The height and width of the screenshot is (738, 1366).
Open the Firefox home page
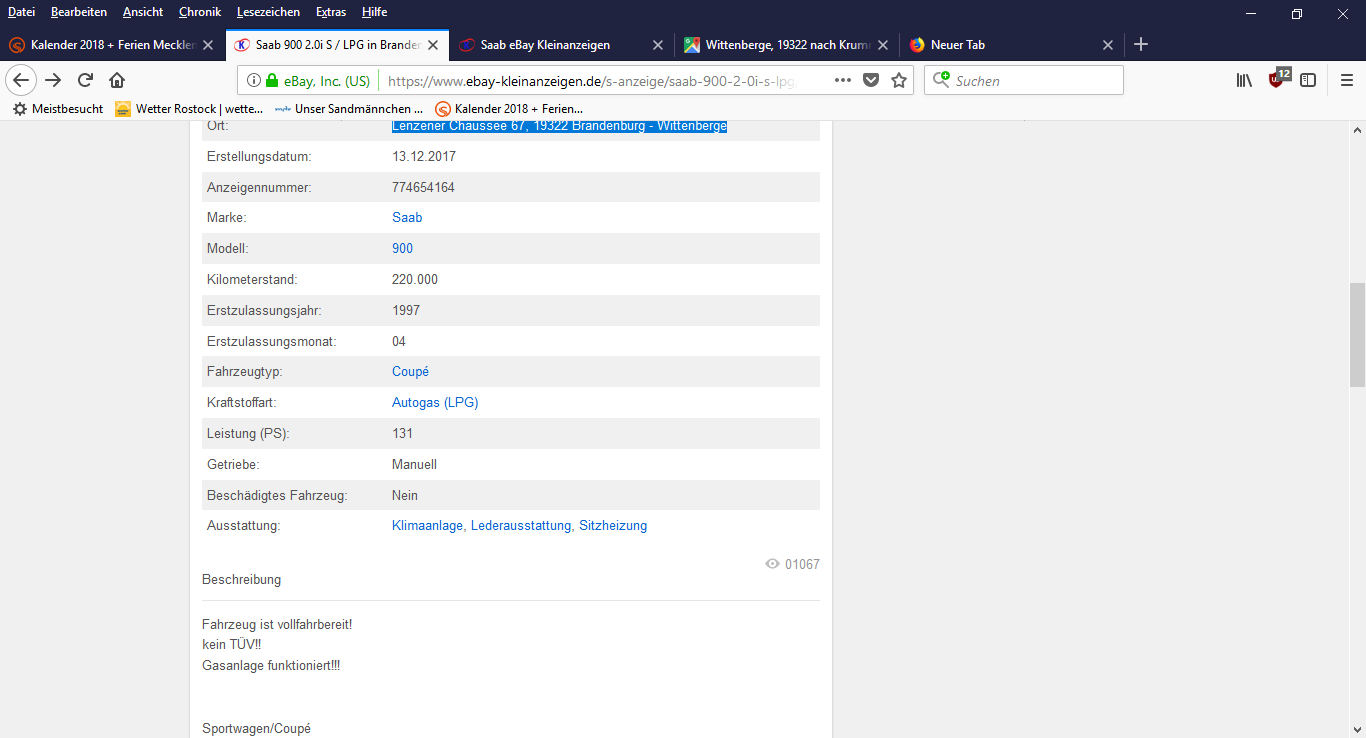point(117,80)
